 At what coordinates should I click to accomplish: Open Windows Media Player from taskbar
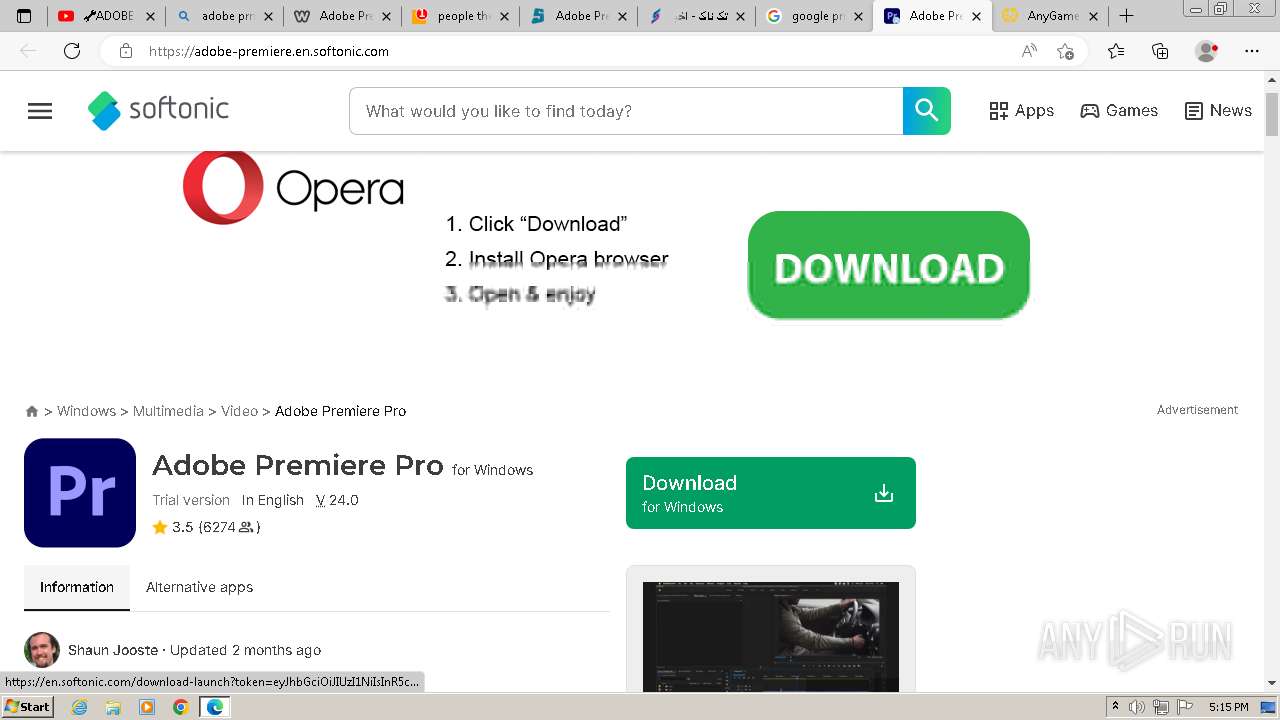(147, 707)
